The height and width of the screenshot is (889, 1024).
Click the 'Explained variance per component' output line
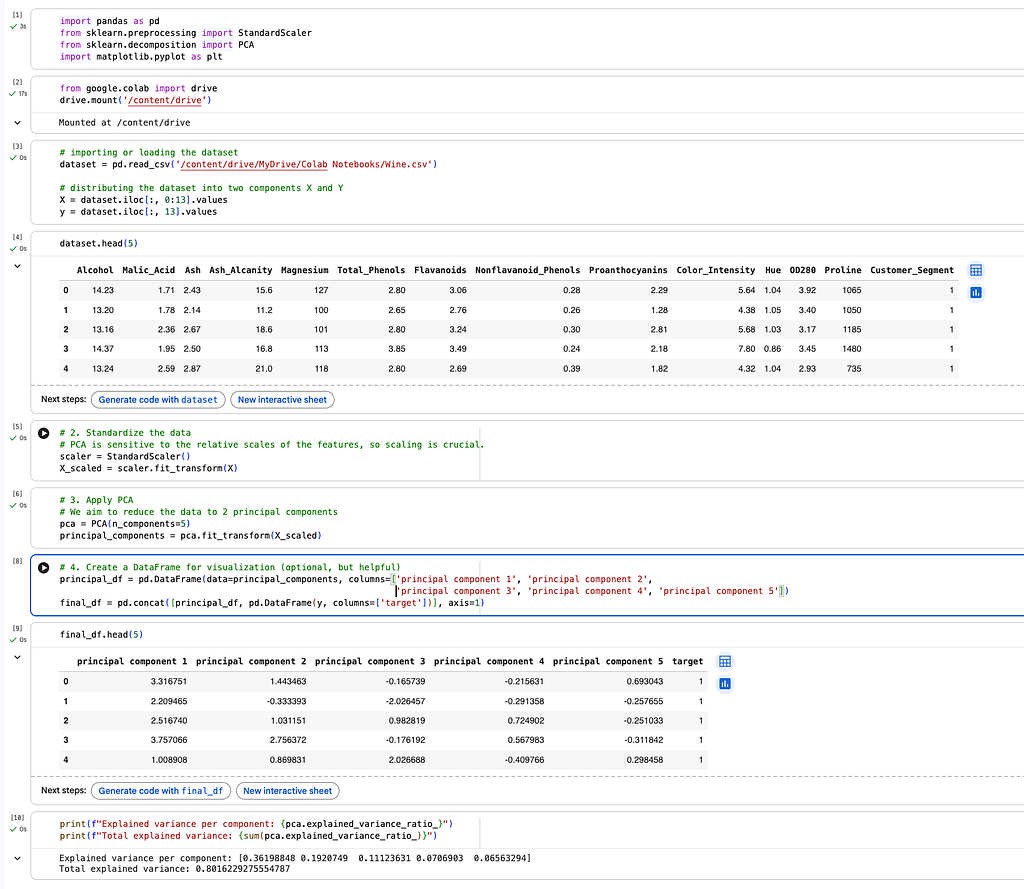pyautogui.click(x=295, y=858)
